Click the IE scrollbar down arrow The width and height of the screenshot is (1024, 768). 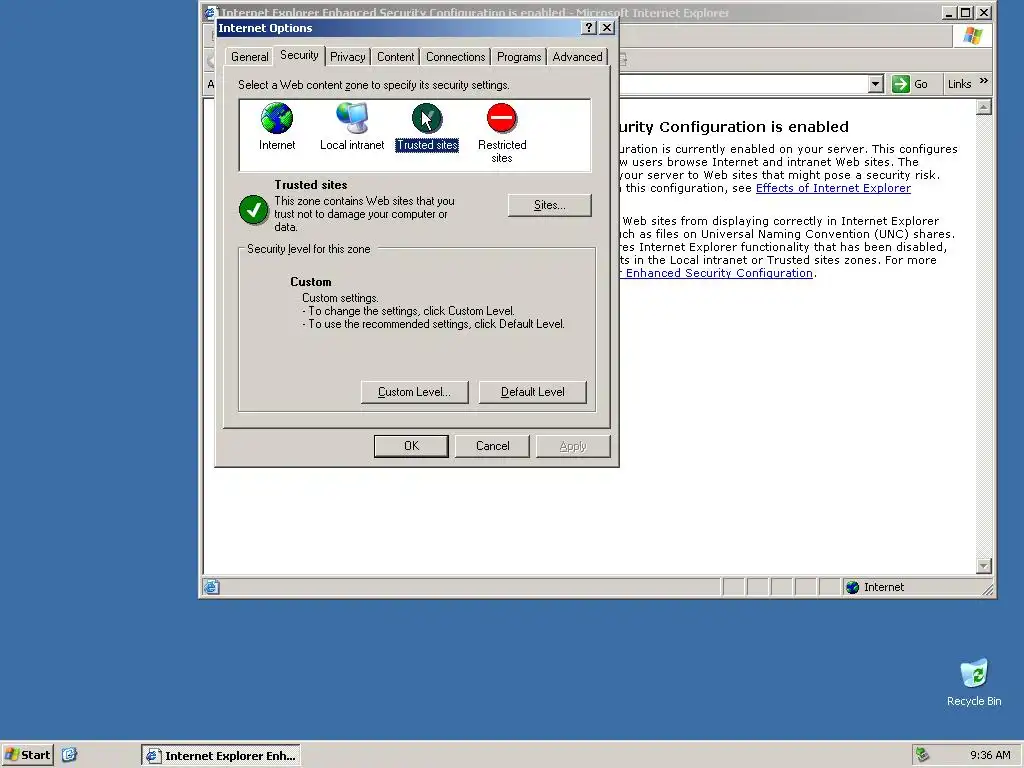coord(984,566)
